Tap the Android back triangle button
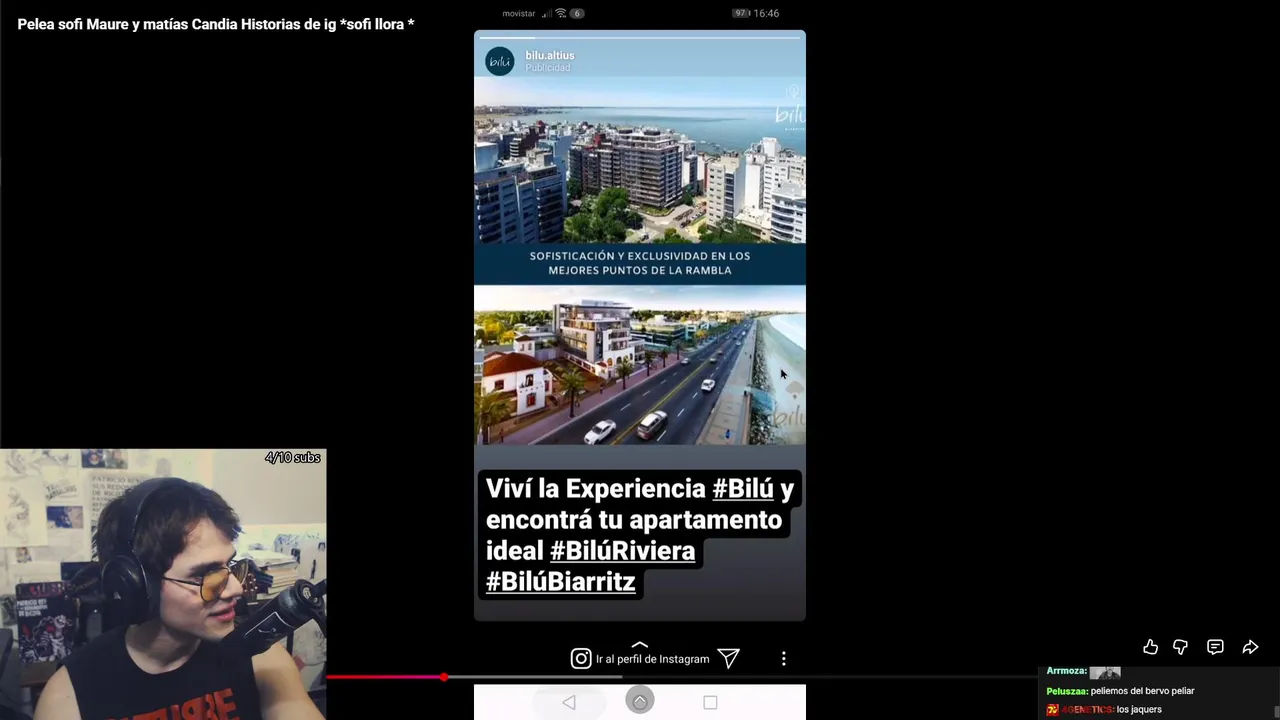 point(569,702)
